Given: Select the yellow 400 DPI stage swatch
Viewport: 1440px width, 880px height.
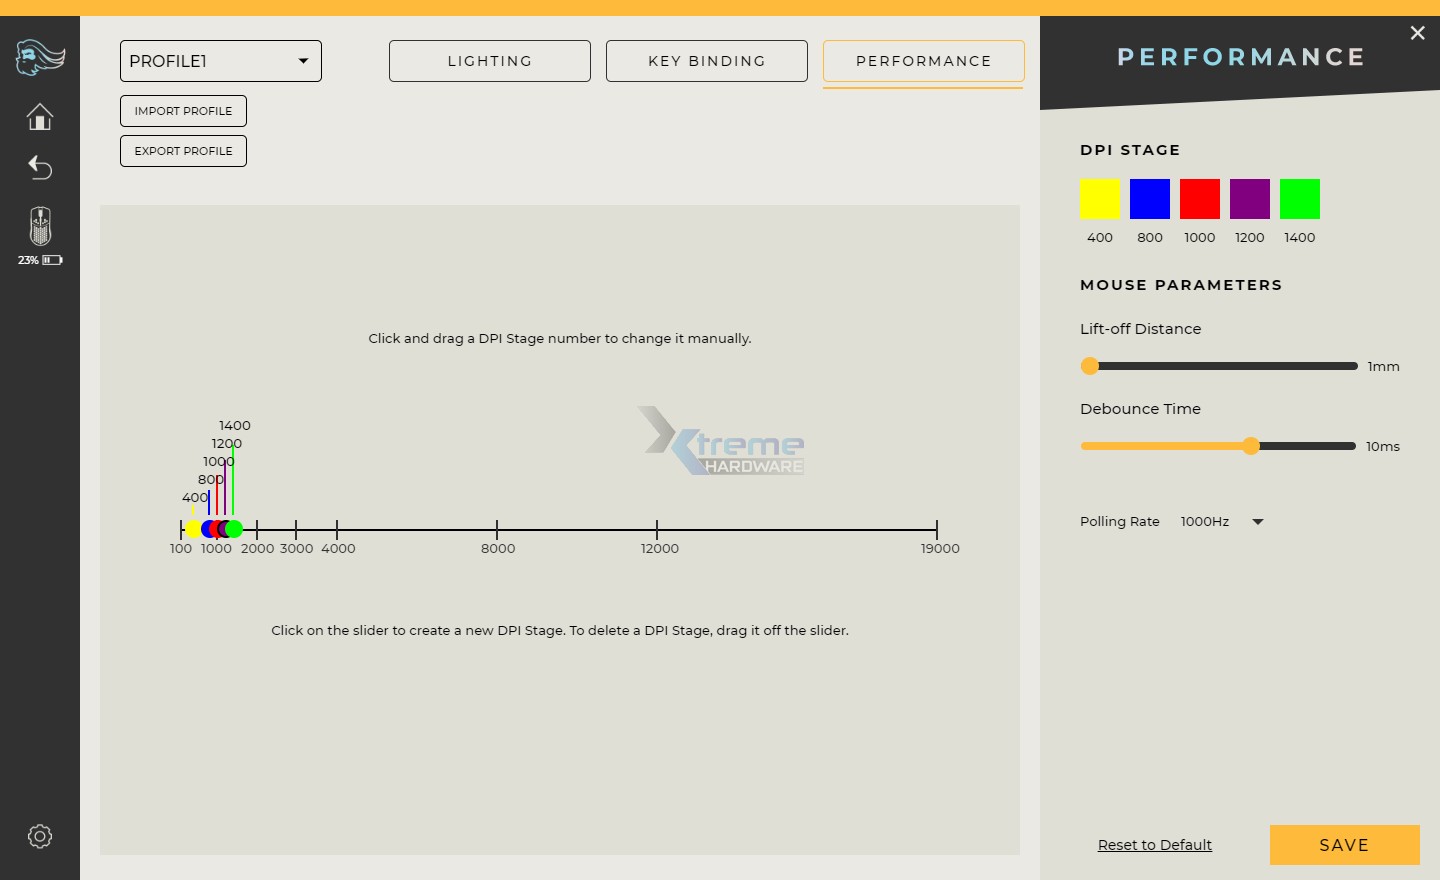Looking at the screenshot, I should click(x=1100, y=199).
